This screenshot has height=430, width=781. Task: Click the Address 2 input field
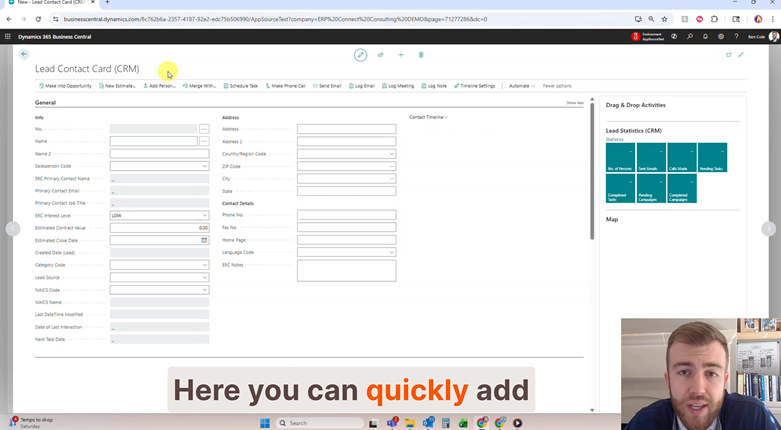(347, 142)
